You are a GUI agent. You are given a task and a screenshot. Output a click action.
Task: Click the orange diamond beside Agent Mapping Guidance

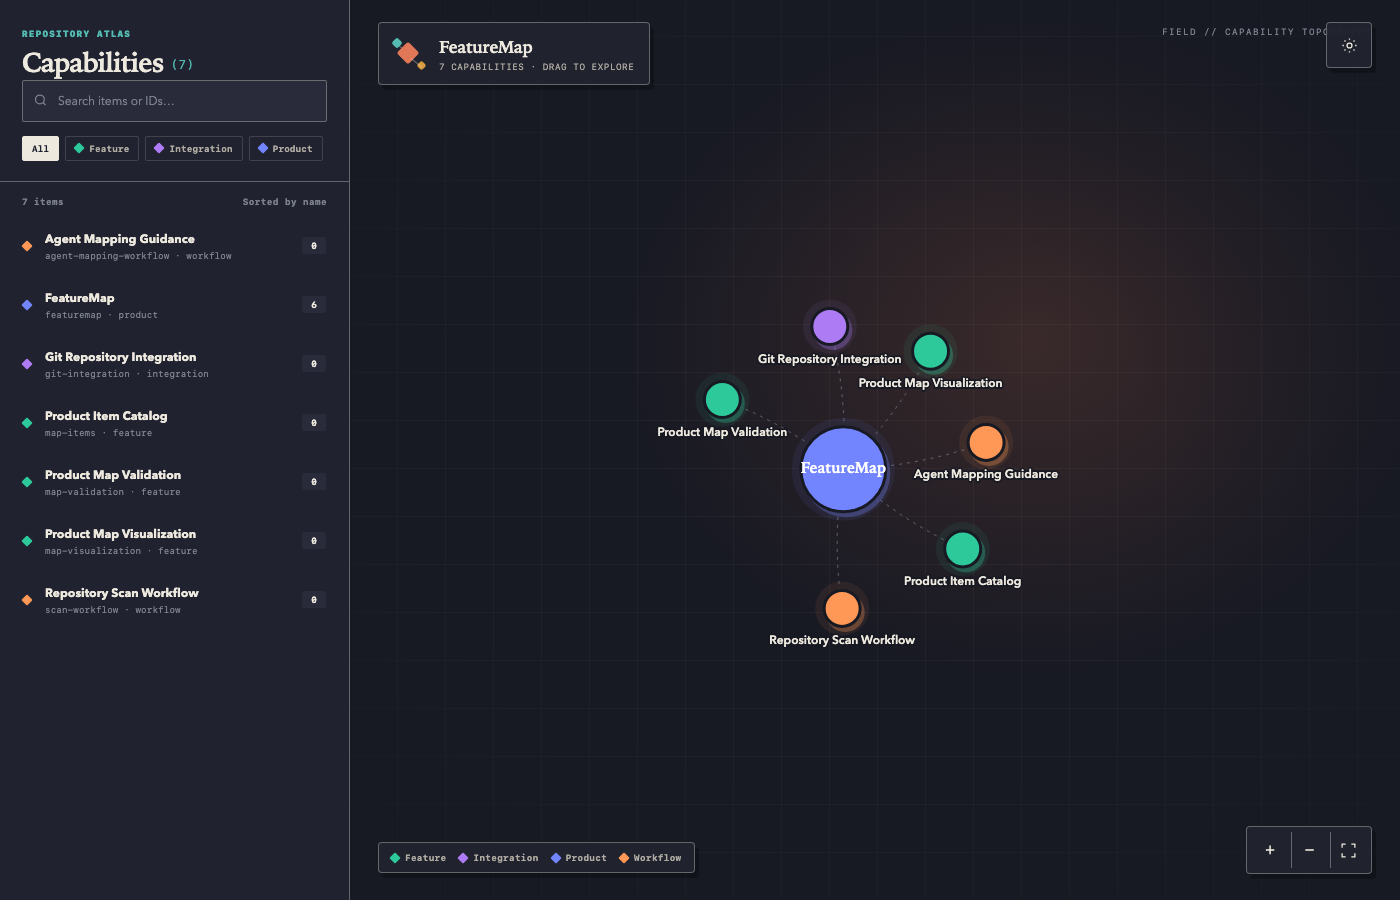pyautogui.click(x=27, y=246)
